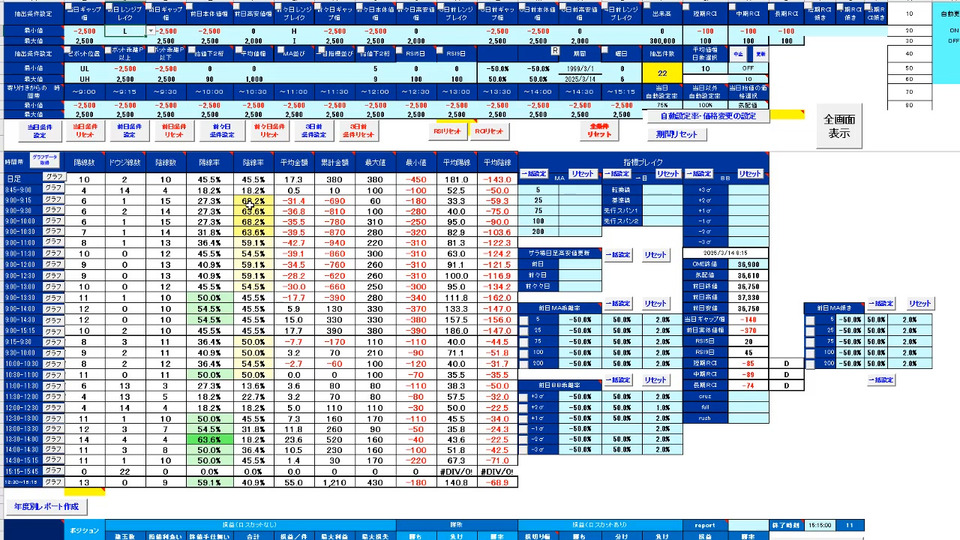Click リセット for ザラ場日足高安値更新
The width and height of the screenshot is (960, 540).
(655, 255)
